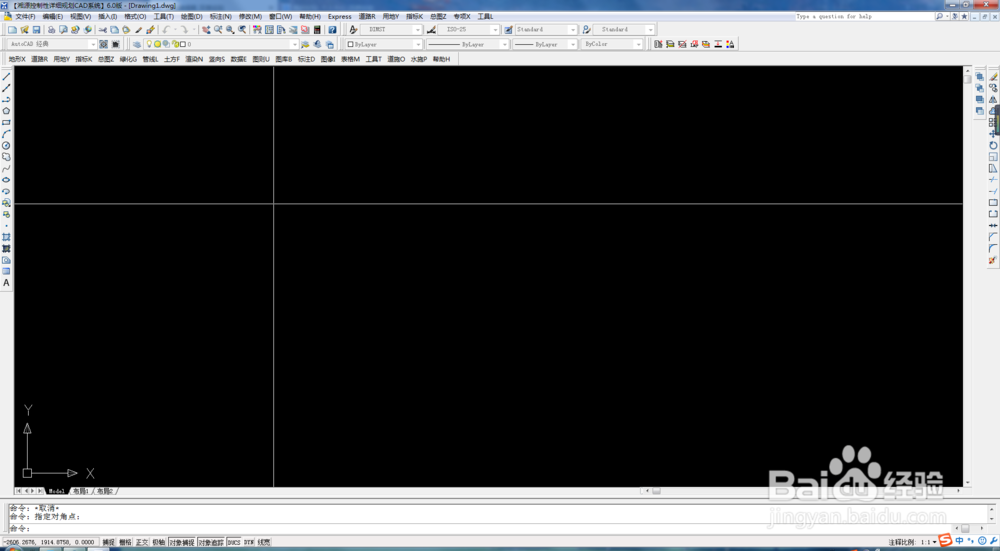This screenshot has height=551, width=1000.
Task: Open the Express menu
Action: [x=339, y=17]
